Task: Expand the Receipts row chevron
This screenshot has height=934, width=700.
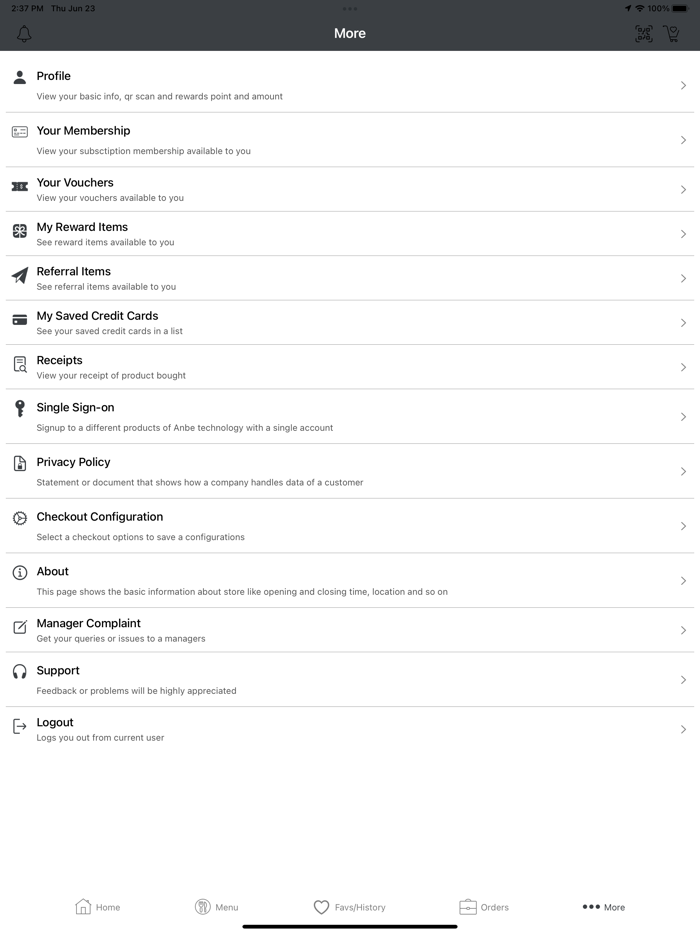Action: 683,367
